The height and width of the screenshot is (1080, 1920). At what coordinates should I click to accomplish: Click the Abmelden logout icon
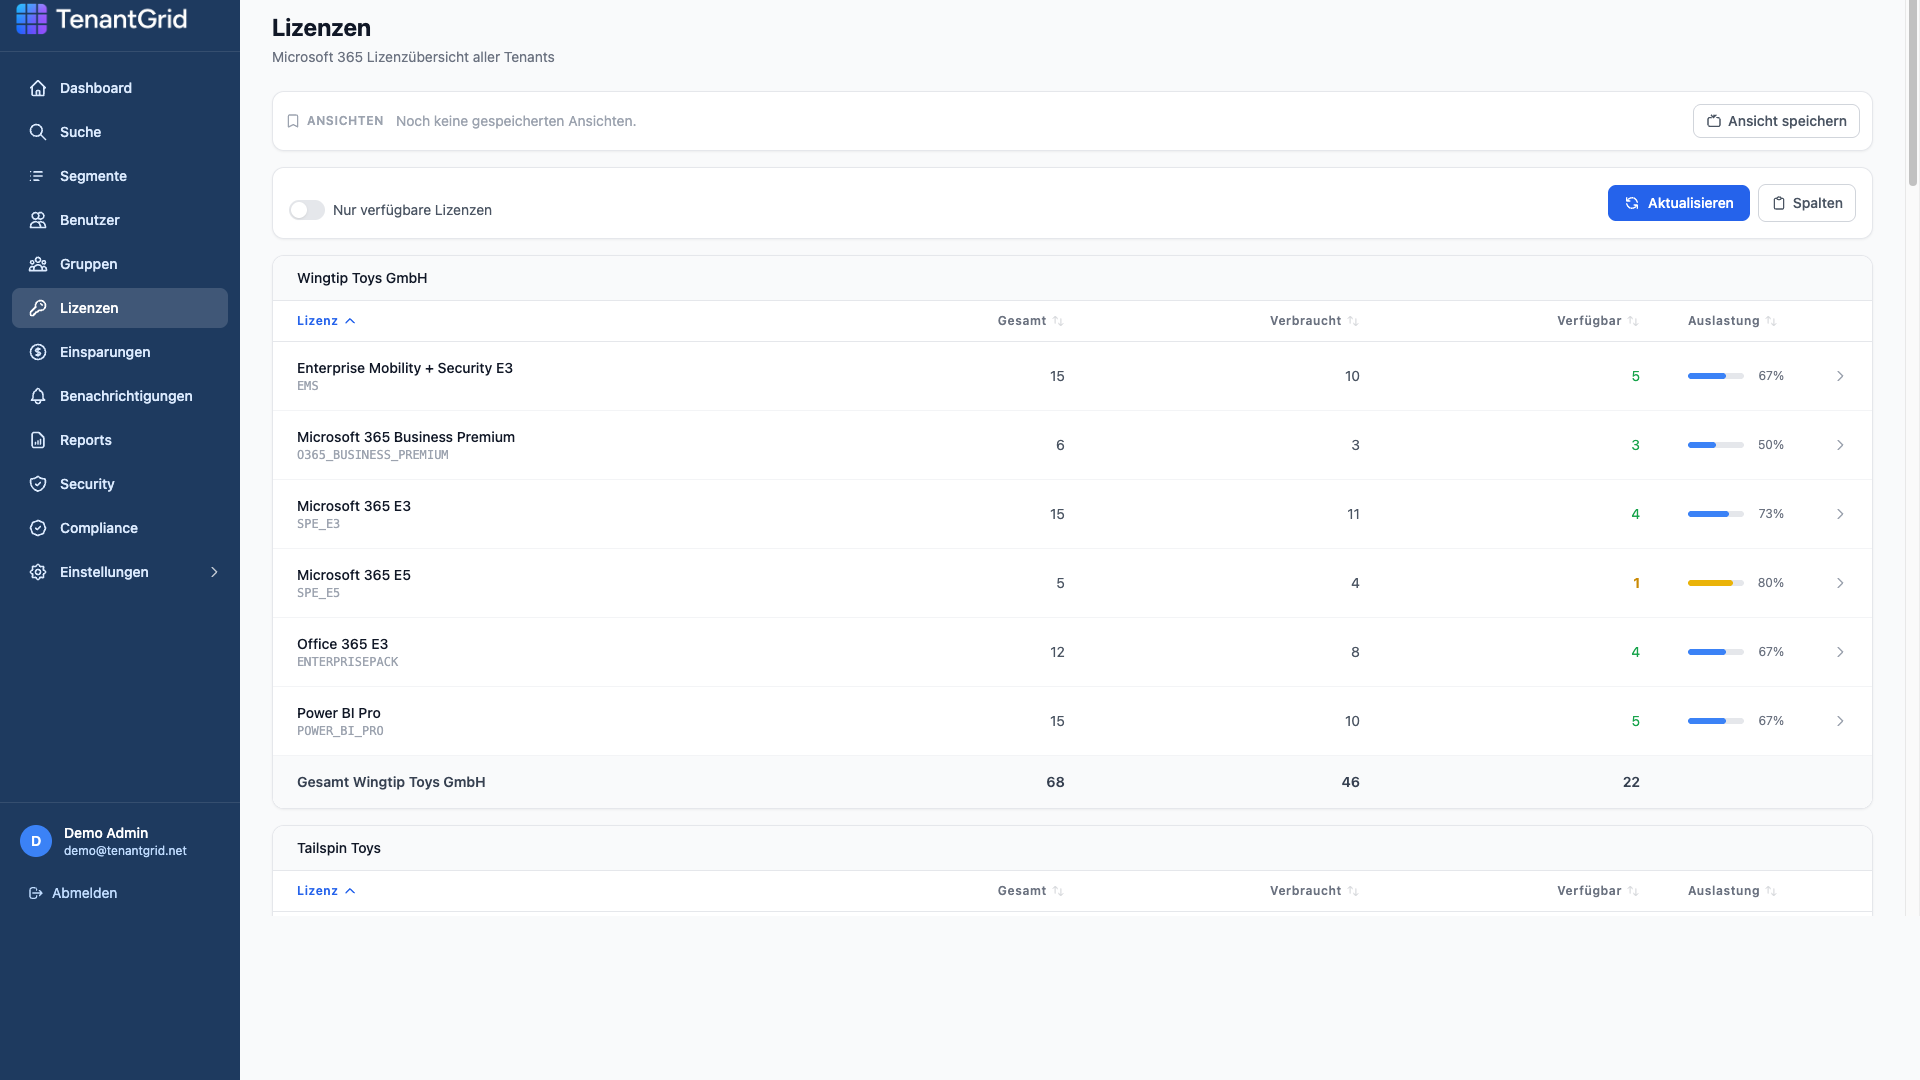click(36, 893)
